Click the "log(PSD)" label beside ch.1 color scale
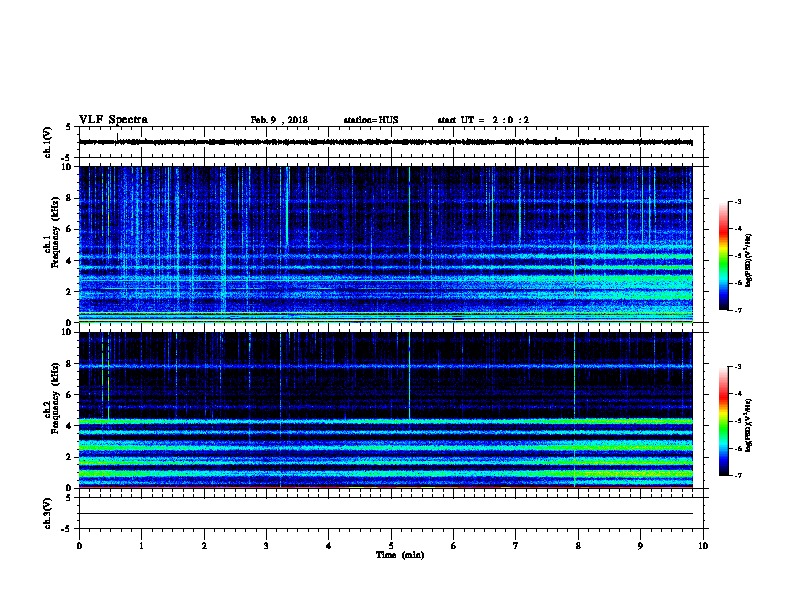Viewport: 792px width, 612px height. click(748, 260)
